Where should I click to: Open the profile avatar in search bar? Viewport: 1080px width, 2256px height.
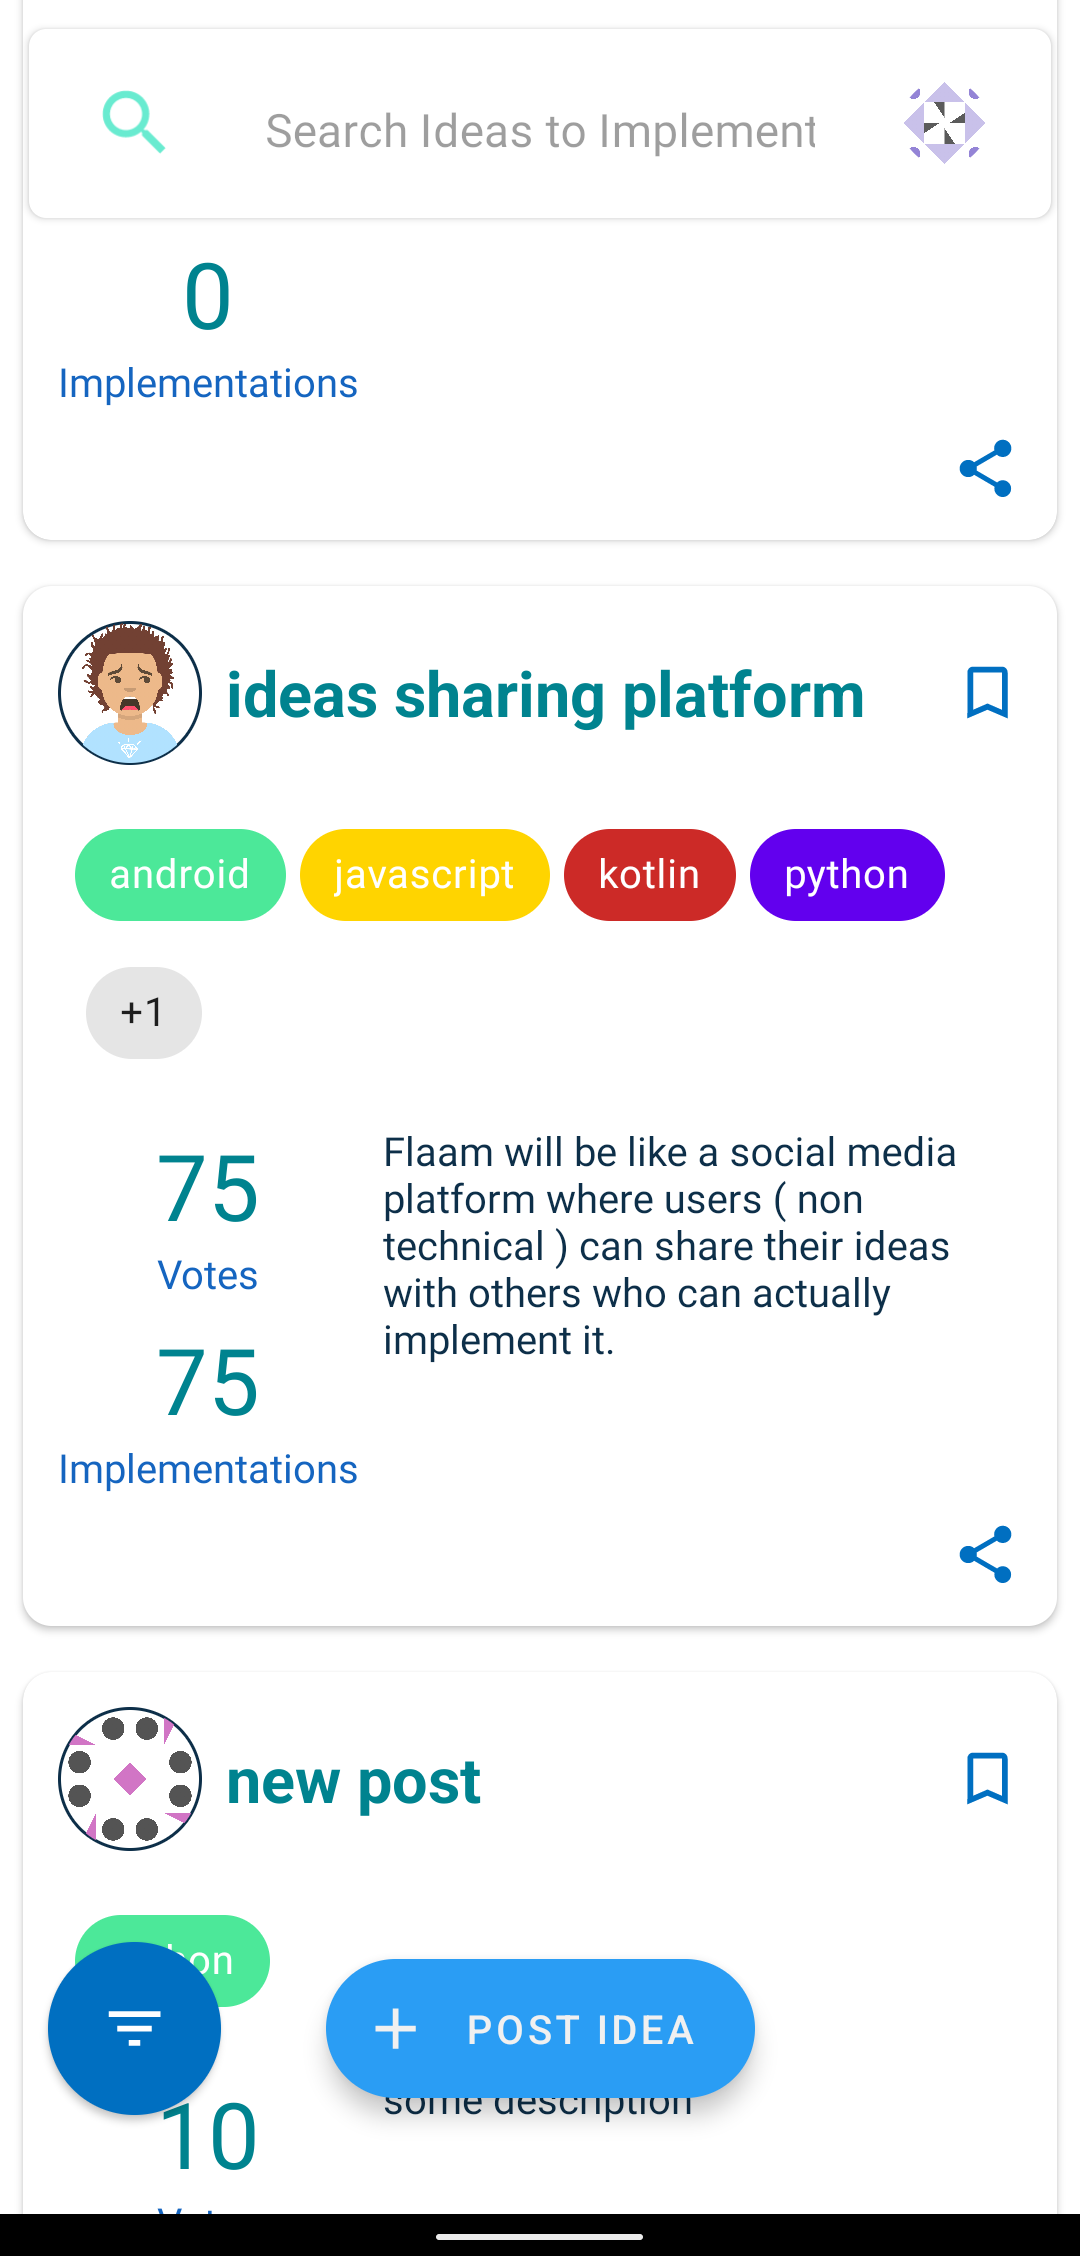[945, 123]
